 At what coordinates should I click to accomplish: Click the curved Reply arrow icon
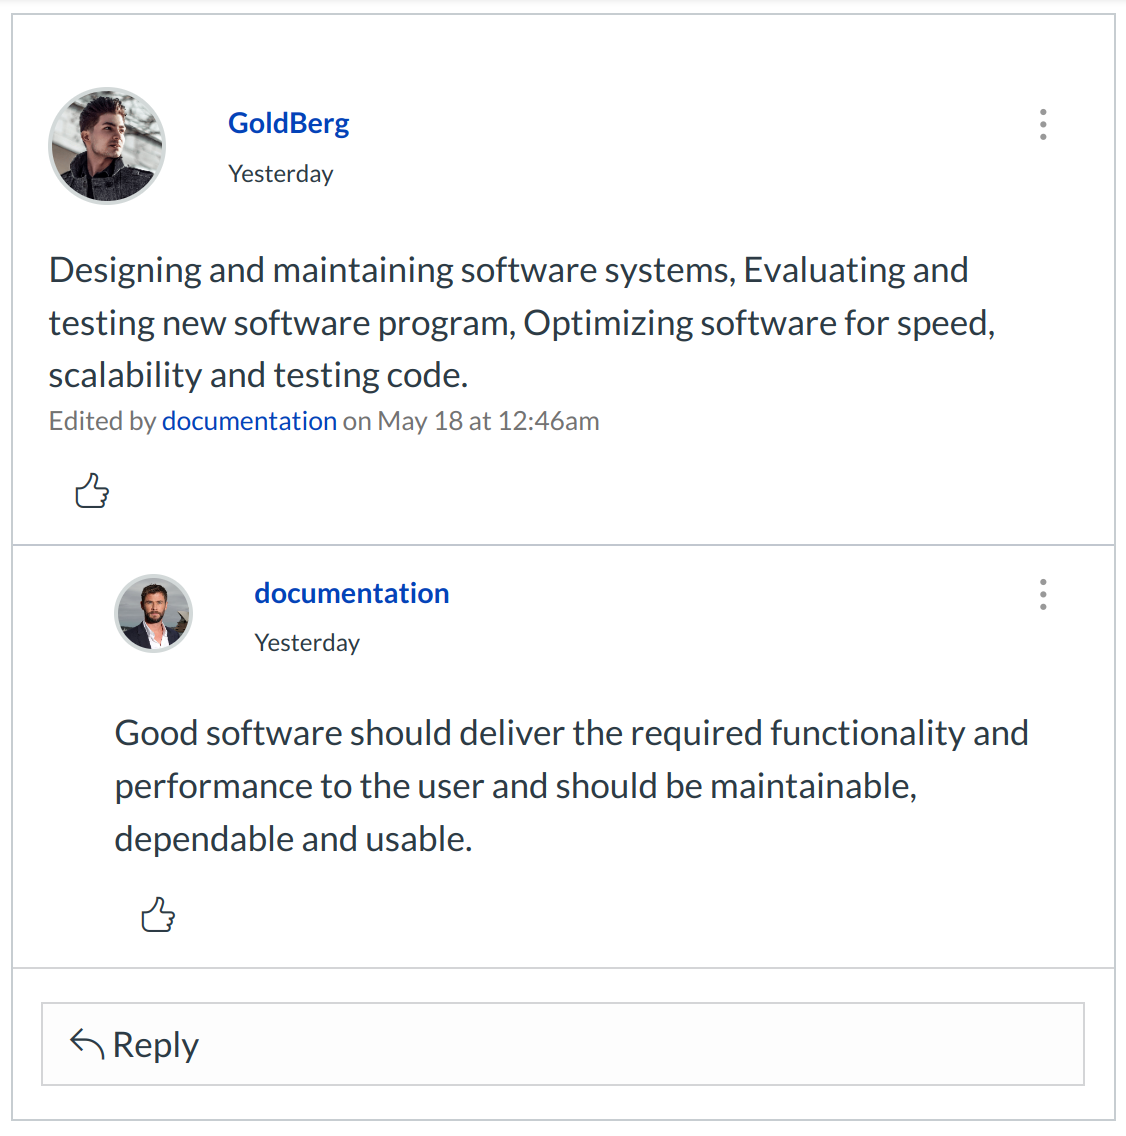tap(87, 1044)
